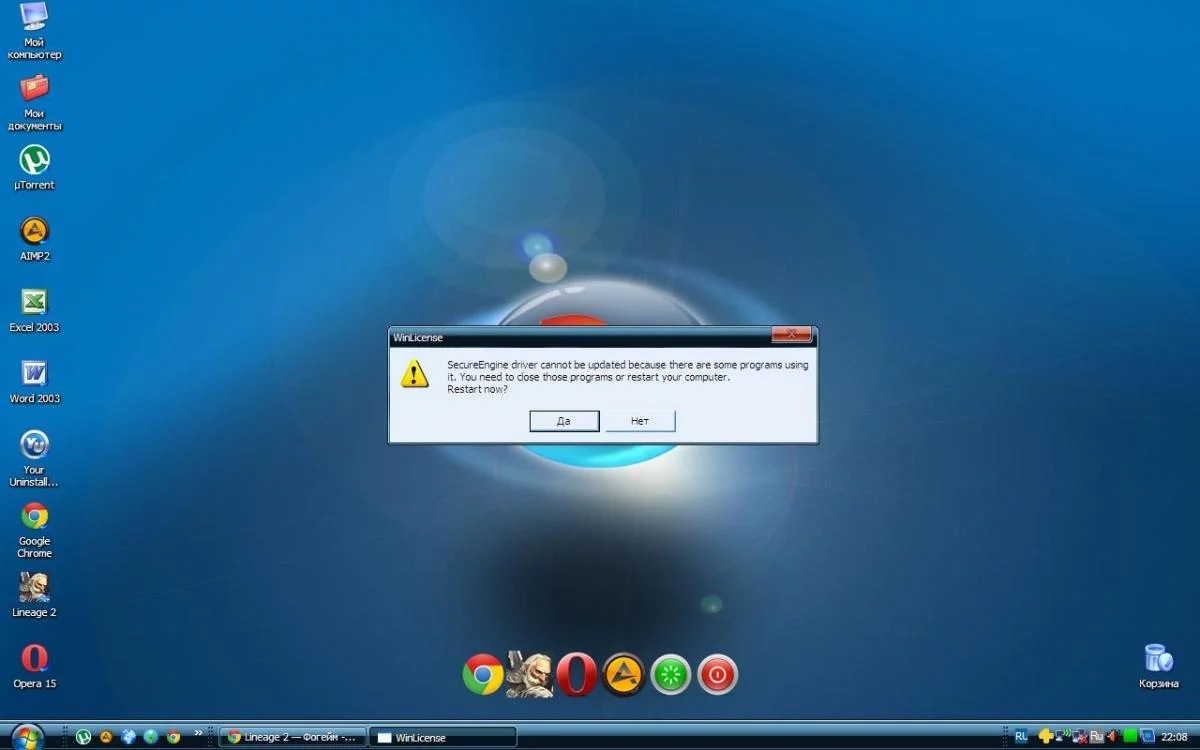1200x750 pixels.
Task: Select the Your Uninstaller desktop icon
Action: [34, 458]
